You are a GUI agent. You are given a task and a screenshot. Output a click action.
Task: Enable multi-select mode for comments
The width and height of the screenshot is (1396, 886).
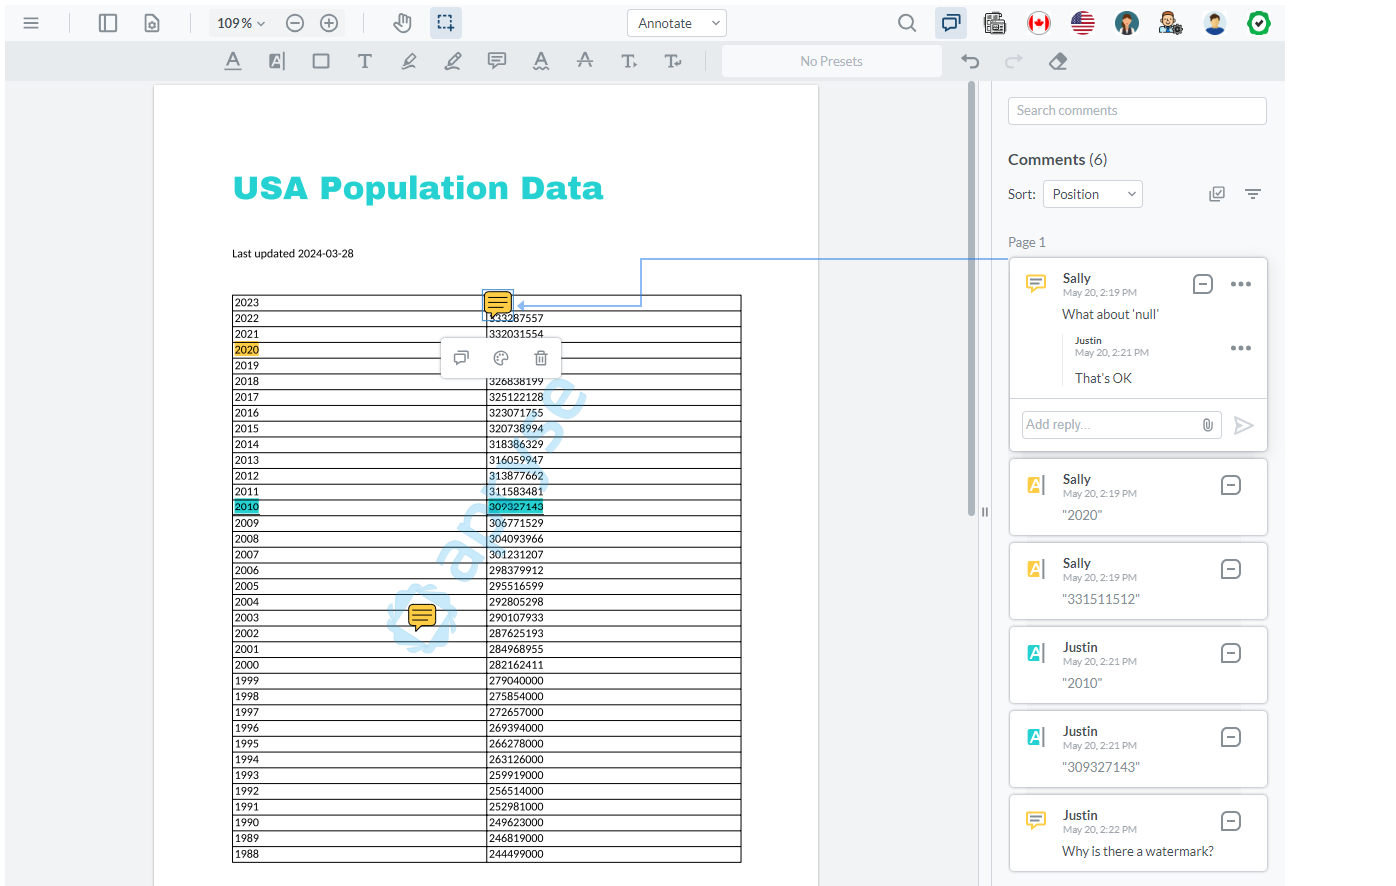click(x=1217, y=194)
